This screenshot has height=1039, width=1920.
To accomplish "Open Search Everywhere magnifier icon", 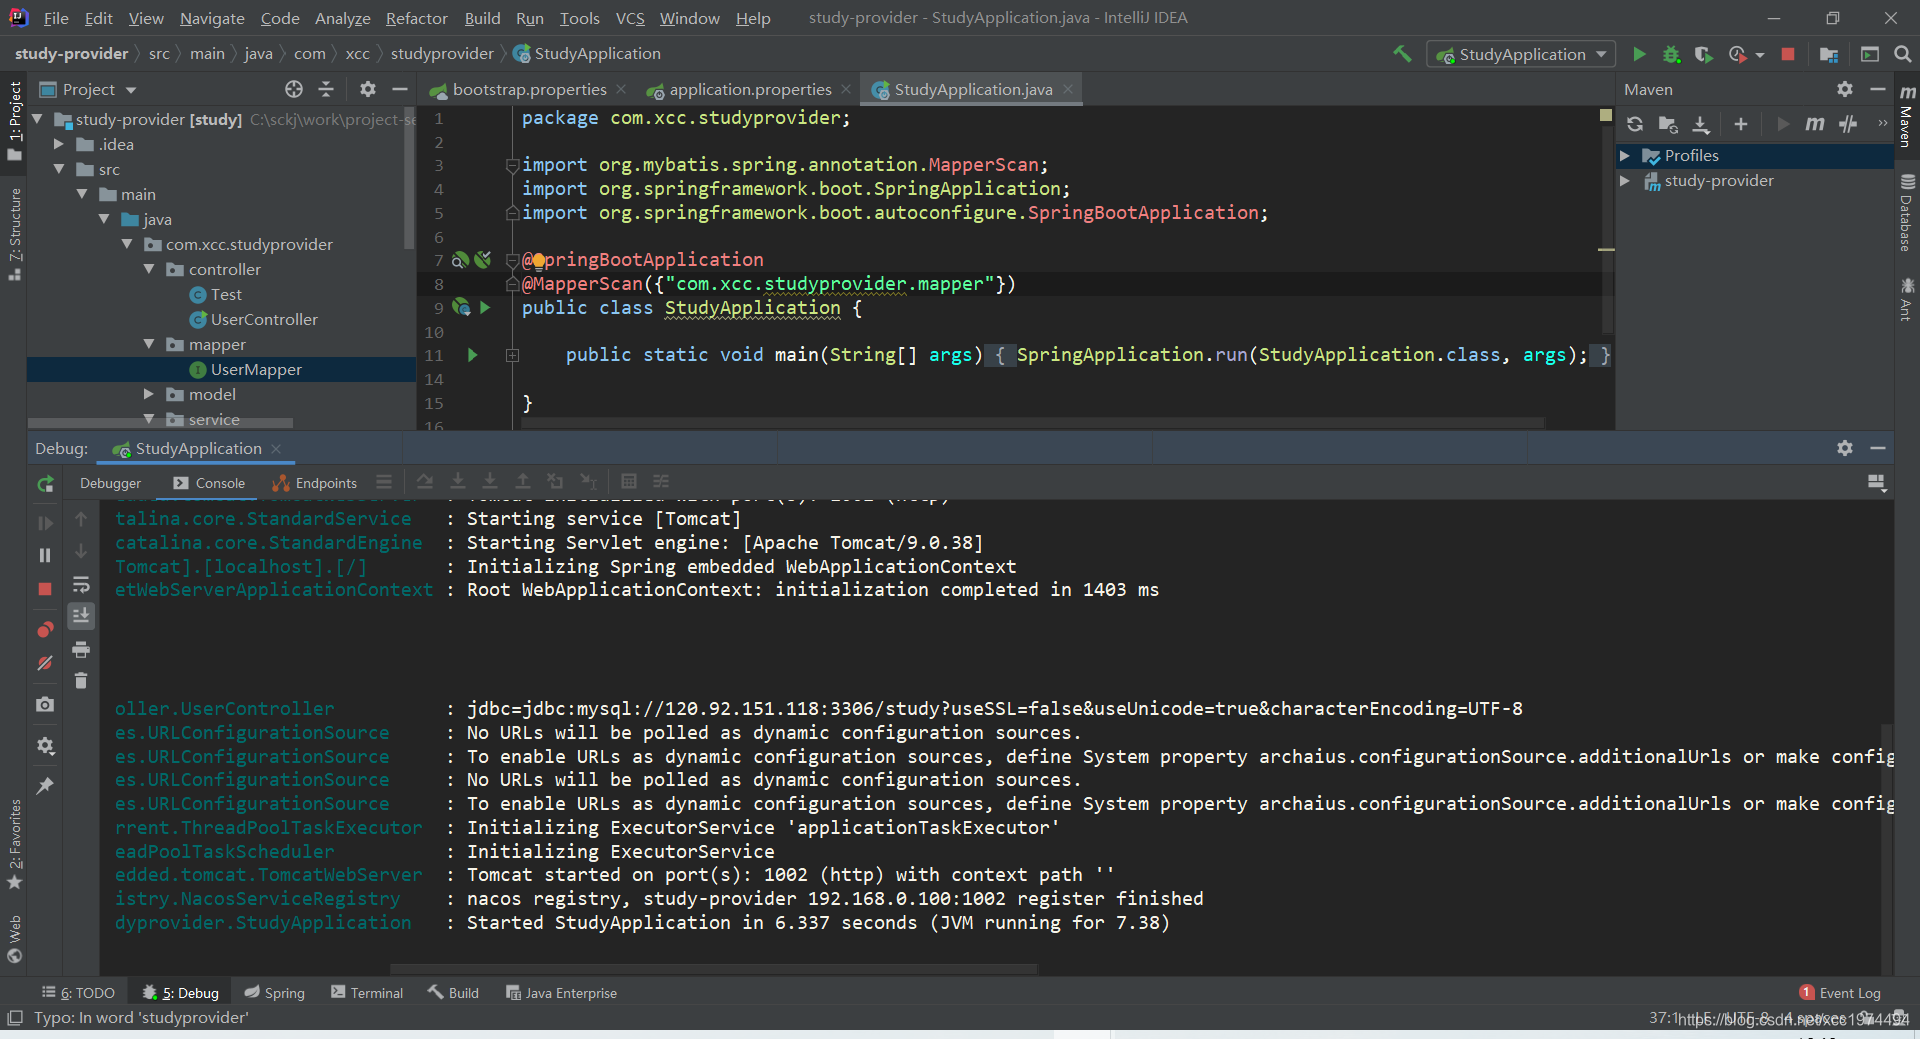I will point(1903,54).
